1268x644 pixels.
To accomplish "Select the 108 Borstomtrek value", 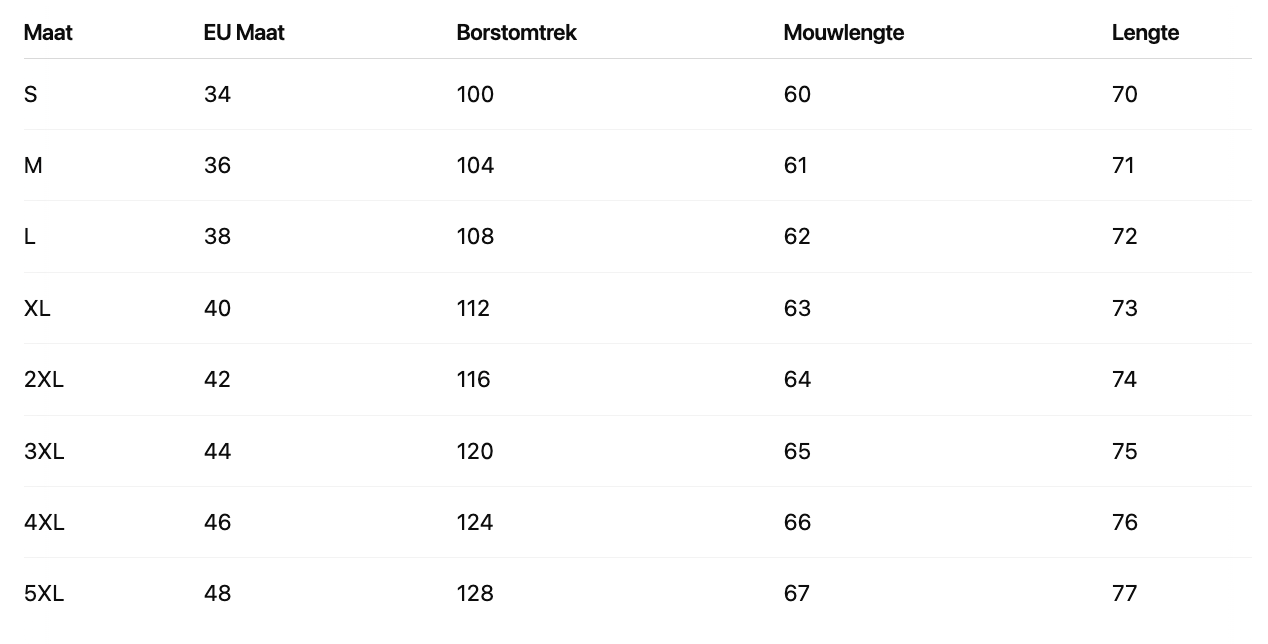I will point(475,237).
